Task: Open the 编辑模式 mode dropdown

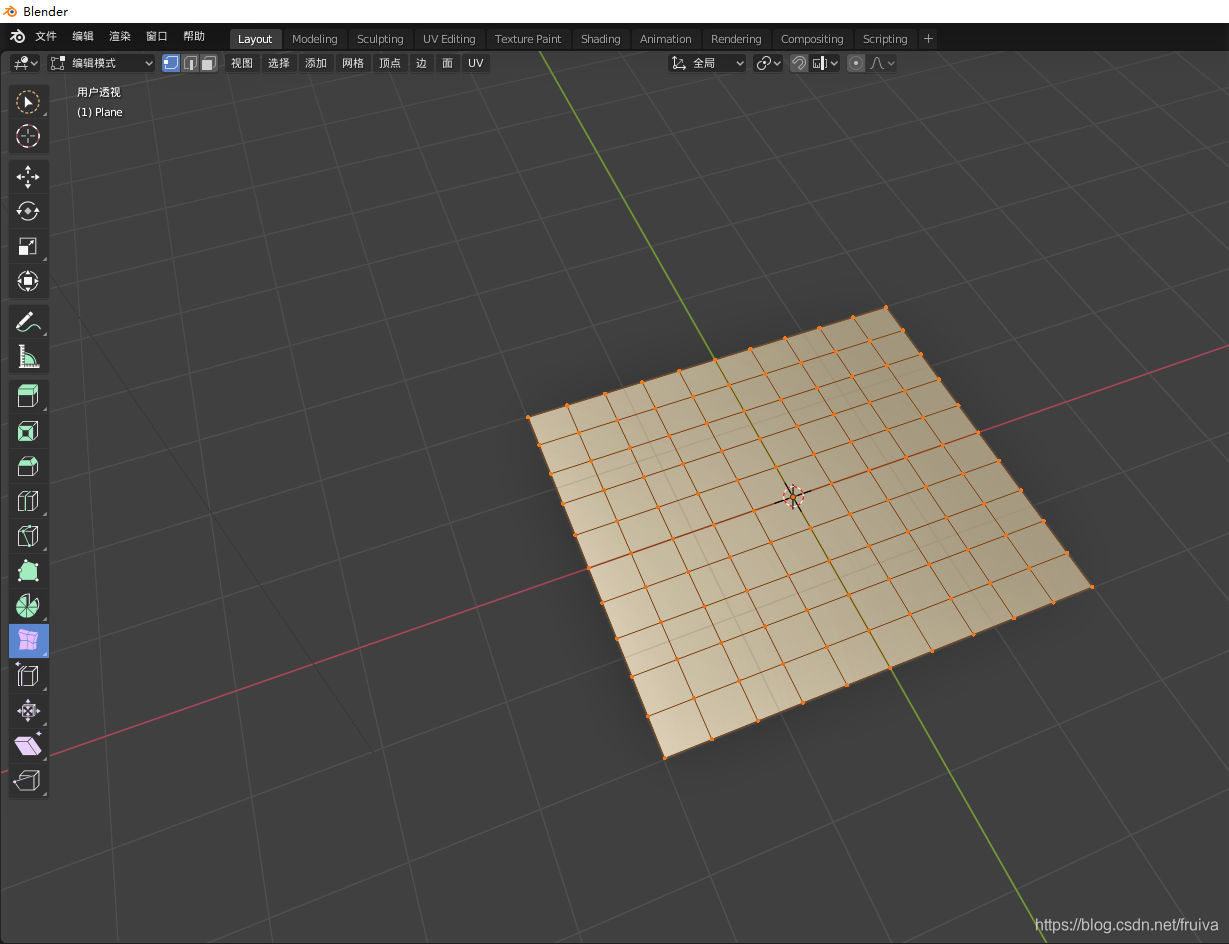Action: (102, 63)
